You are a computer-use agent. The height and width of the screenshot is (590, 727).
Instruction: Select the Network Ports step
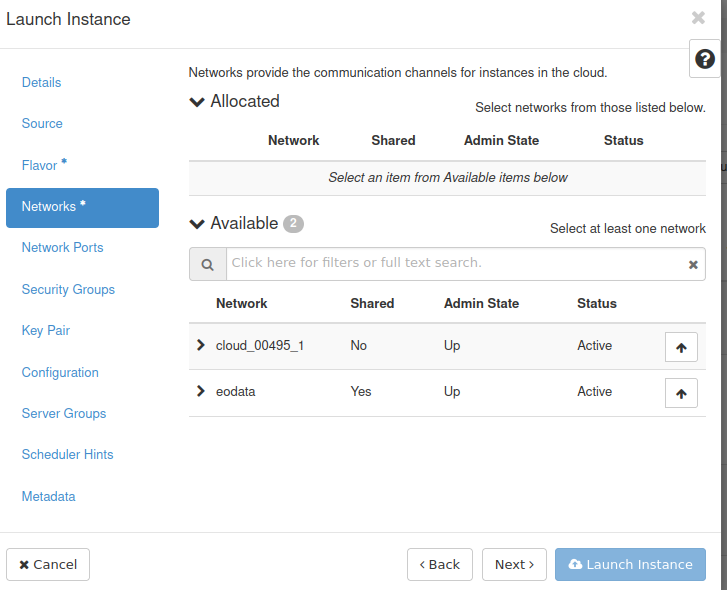tap(62, 247)
